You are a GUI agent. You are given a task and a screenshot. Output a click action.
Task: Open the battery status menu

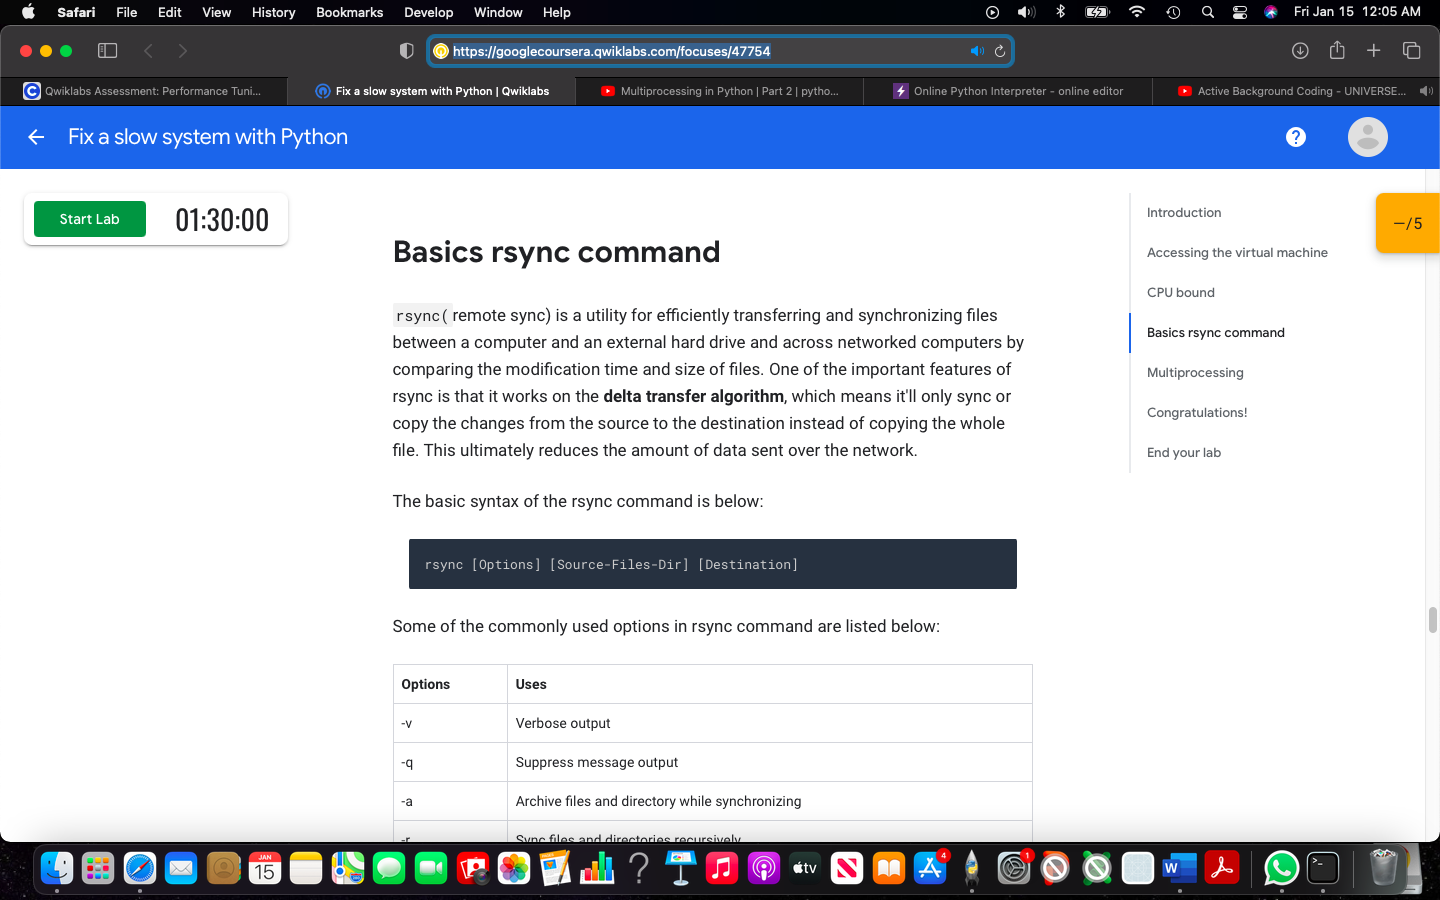(1097, 12)
